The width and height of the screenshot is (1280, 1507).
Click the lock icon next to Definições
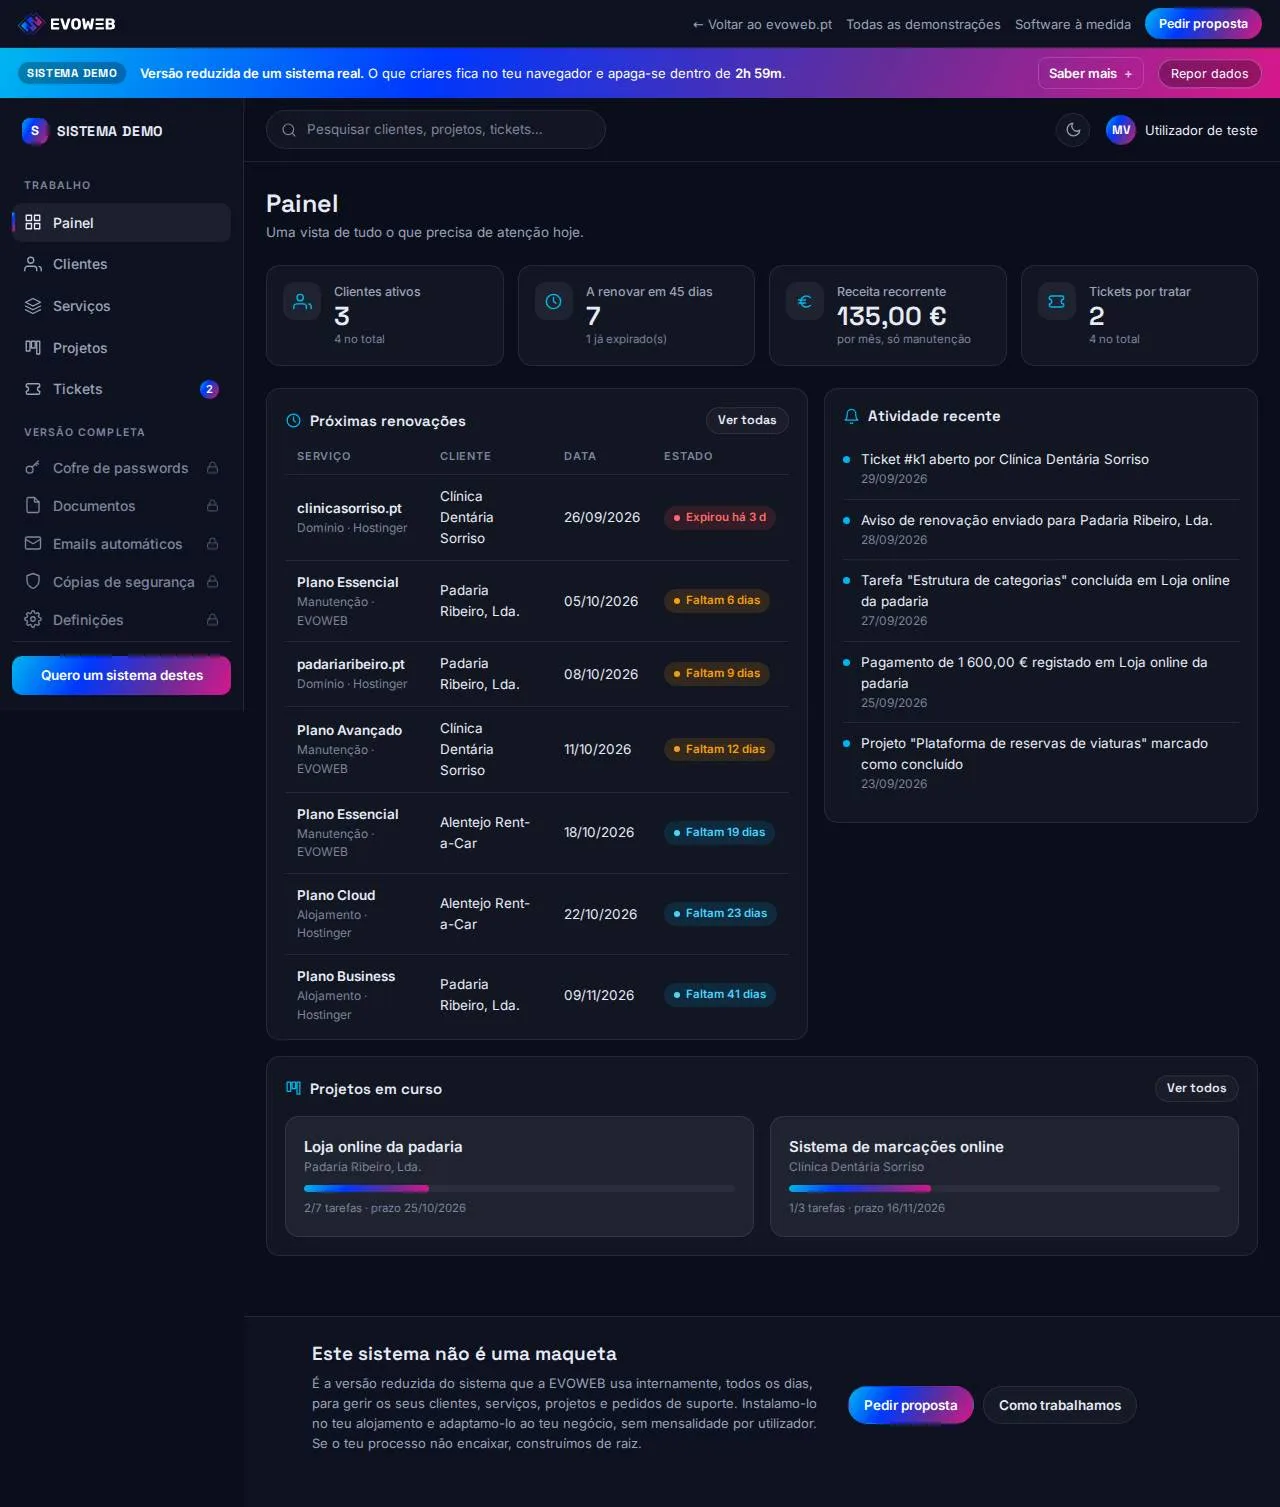[x=212, y=620]
